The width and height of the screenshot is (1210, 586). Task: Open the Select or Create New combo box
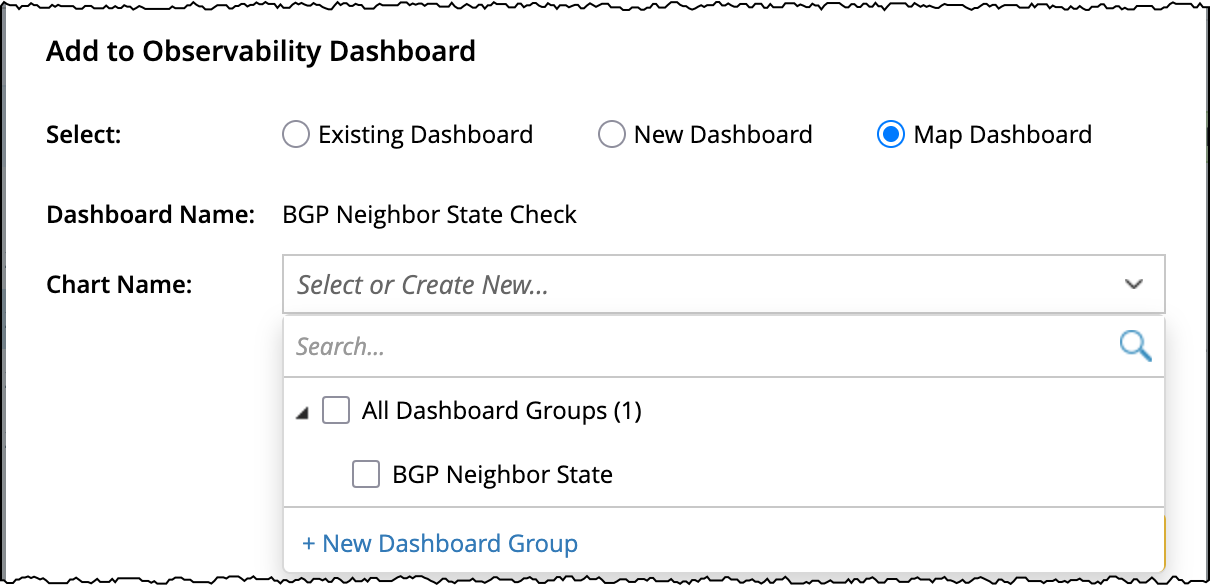(x=700, y=285)
